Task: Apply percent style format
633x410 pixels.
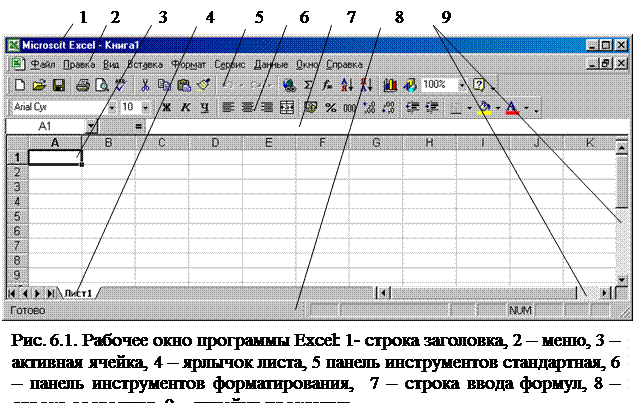Action: pyautogui.click(x=331, y=107)
